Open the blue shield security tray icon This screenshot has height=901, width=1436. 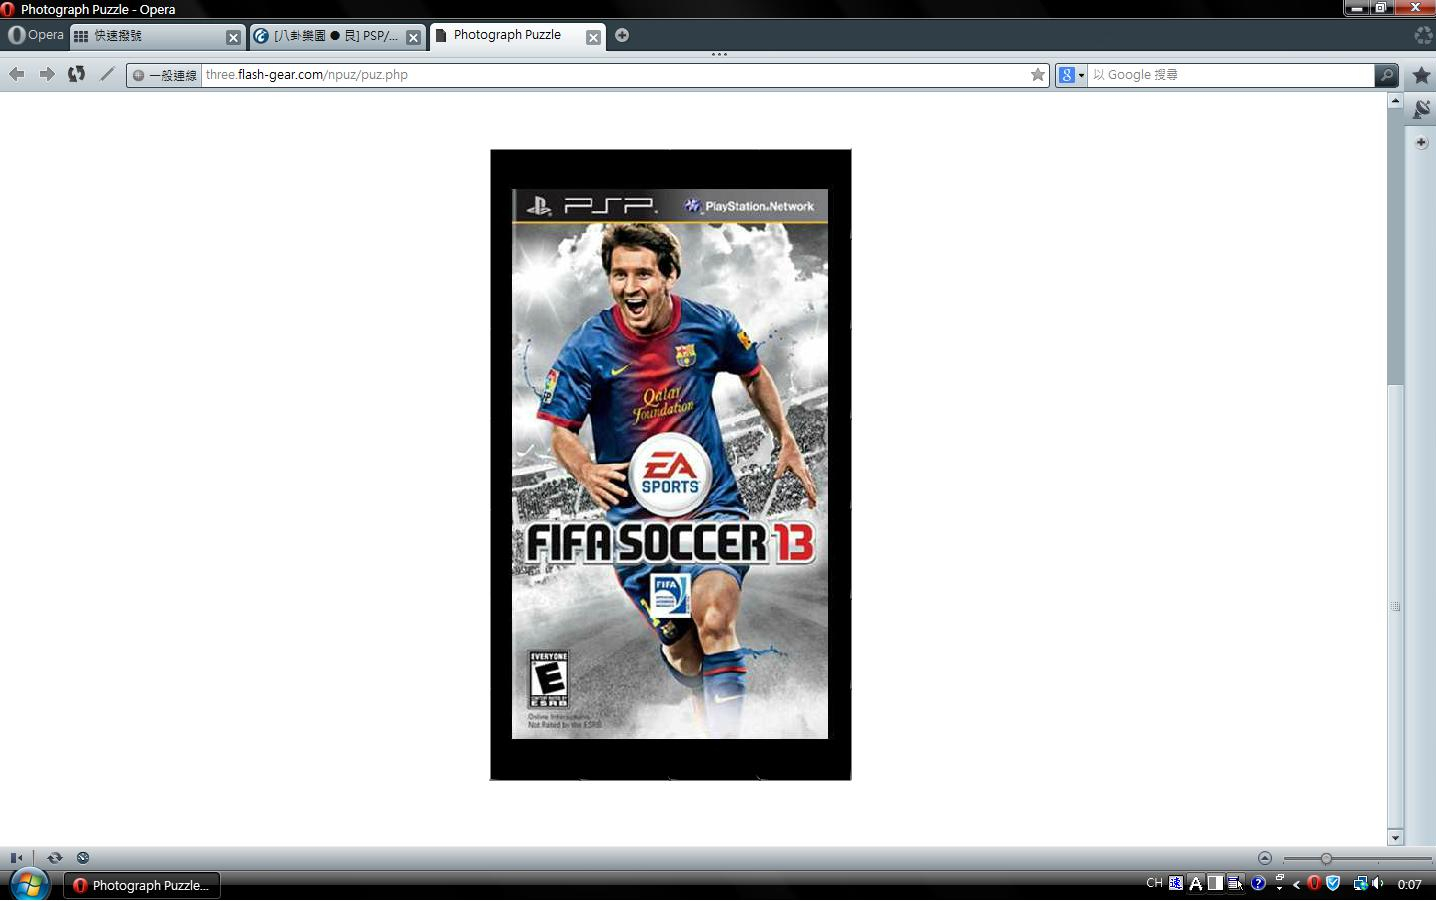pos(1333,883)
